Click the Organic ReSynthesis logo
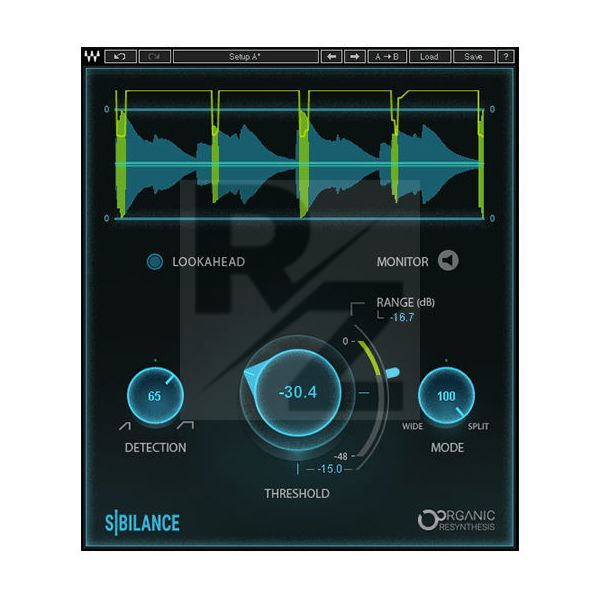The width and height of the screenshot is (600, 600). 456,520
